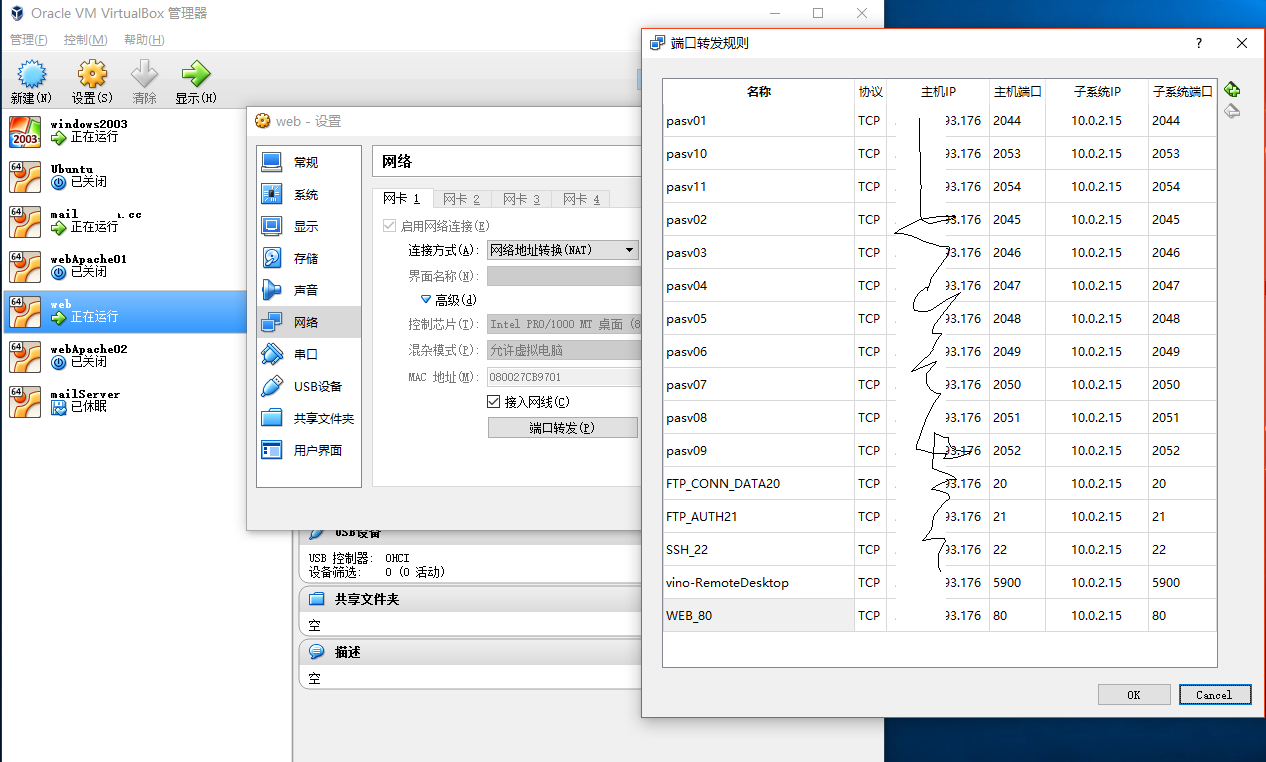1266x762 pixels.
Task: Open the 显示 settings category
Action: [309, 226]
